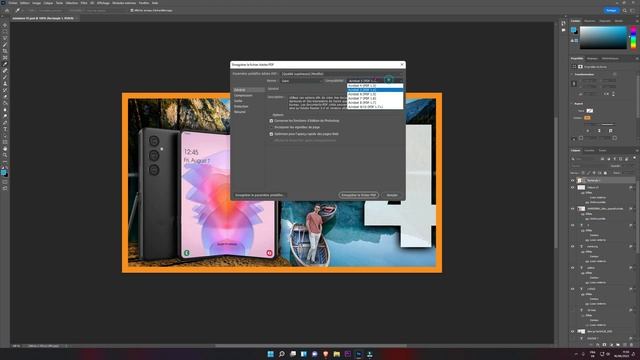Select the Spot Healing Brush tool
The width and height of the screenshot is (640, 360).
[x=5, y=71]
